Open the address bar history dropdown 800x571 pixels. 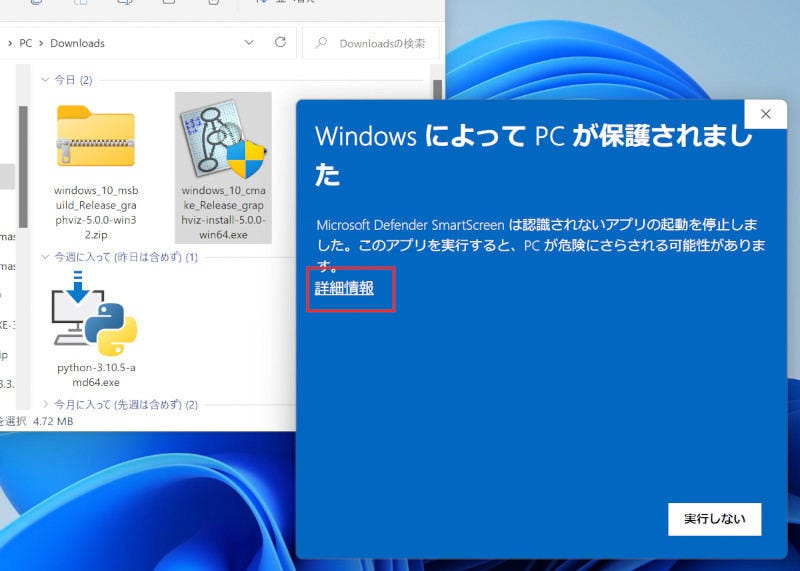click(x=249, y=43)
